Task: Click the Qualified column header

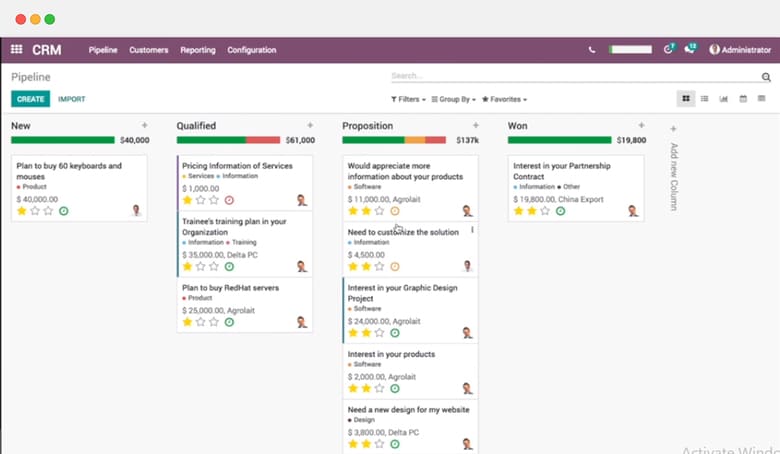Action: tap(196, 126)
